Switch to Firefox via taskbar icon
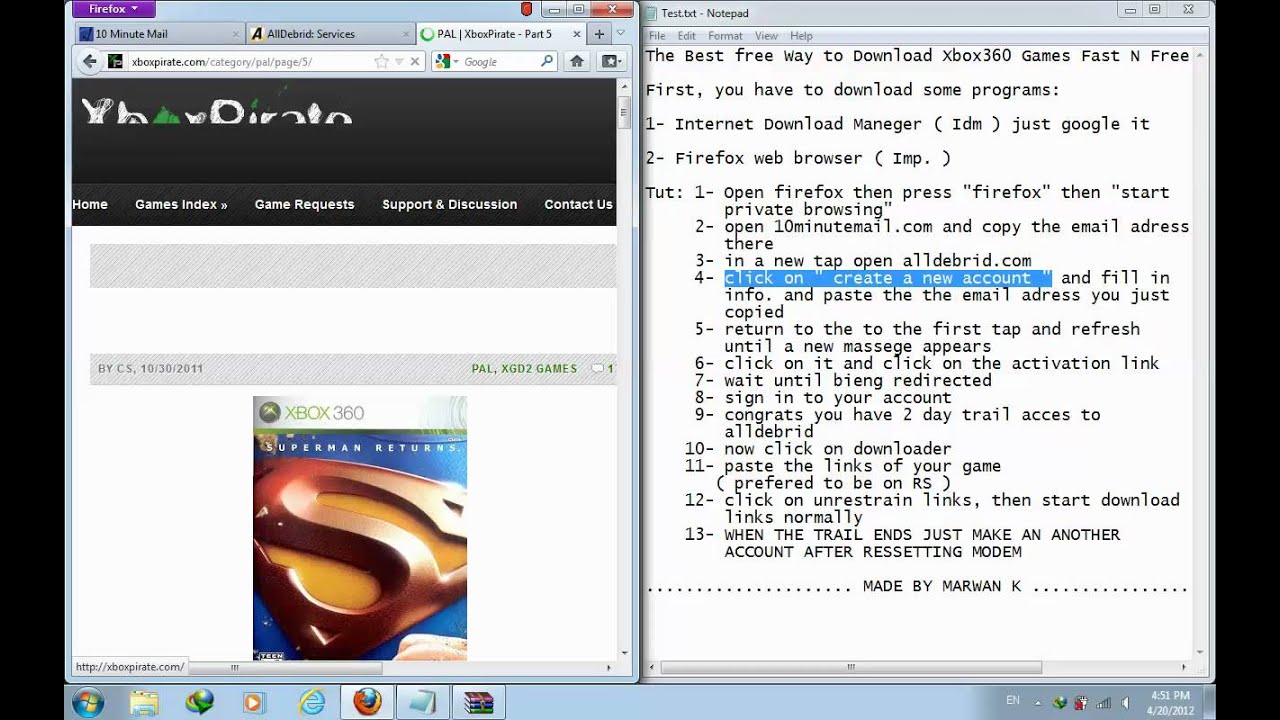 coord(367,702)
